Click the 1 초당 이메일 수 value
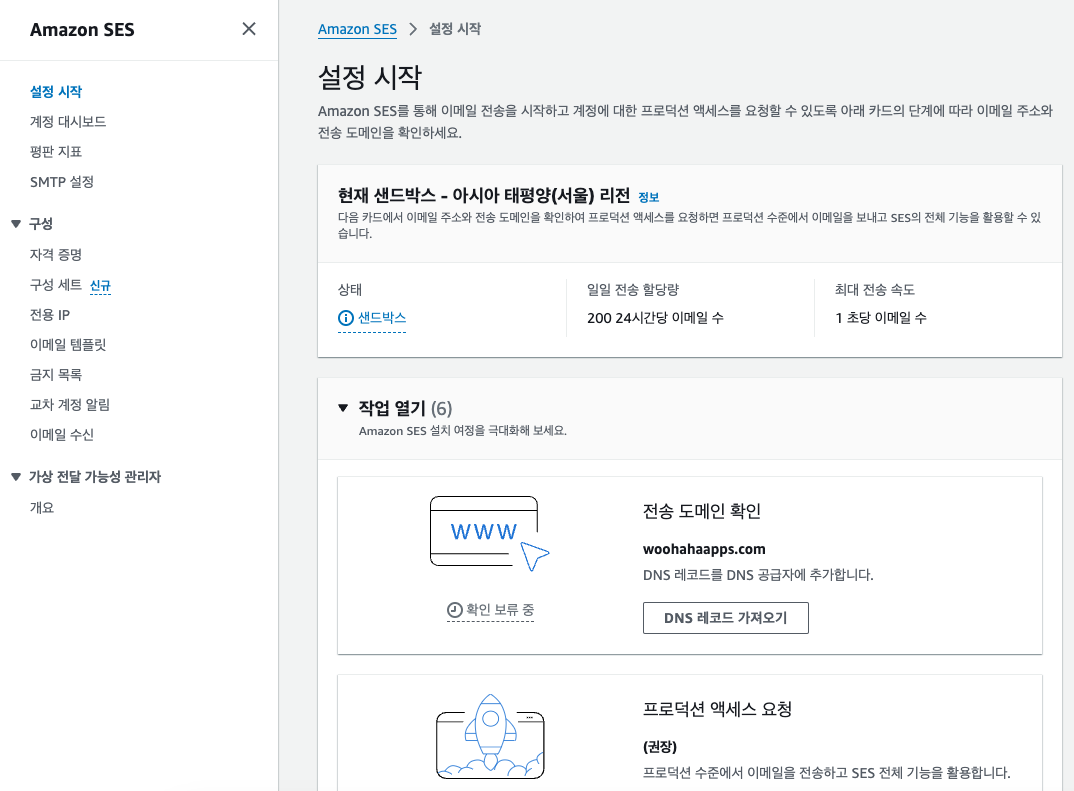The height and width of the screenshot is (791, 1074). (x=881, y=318)
